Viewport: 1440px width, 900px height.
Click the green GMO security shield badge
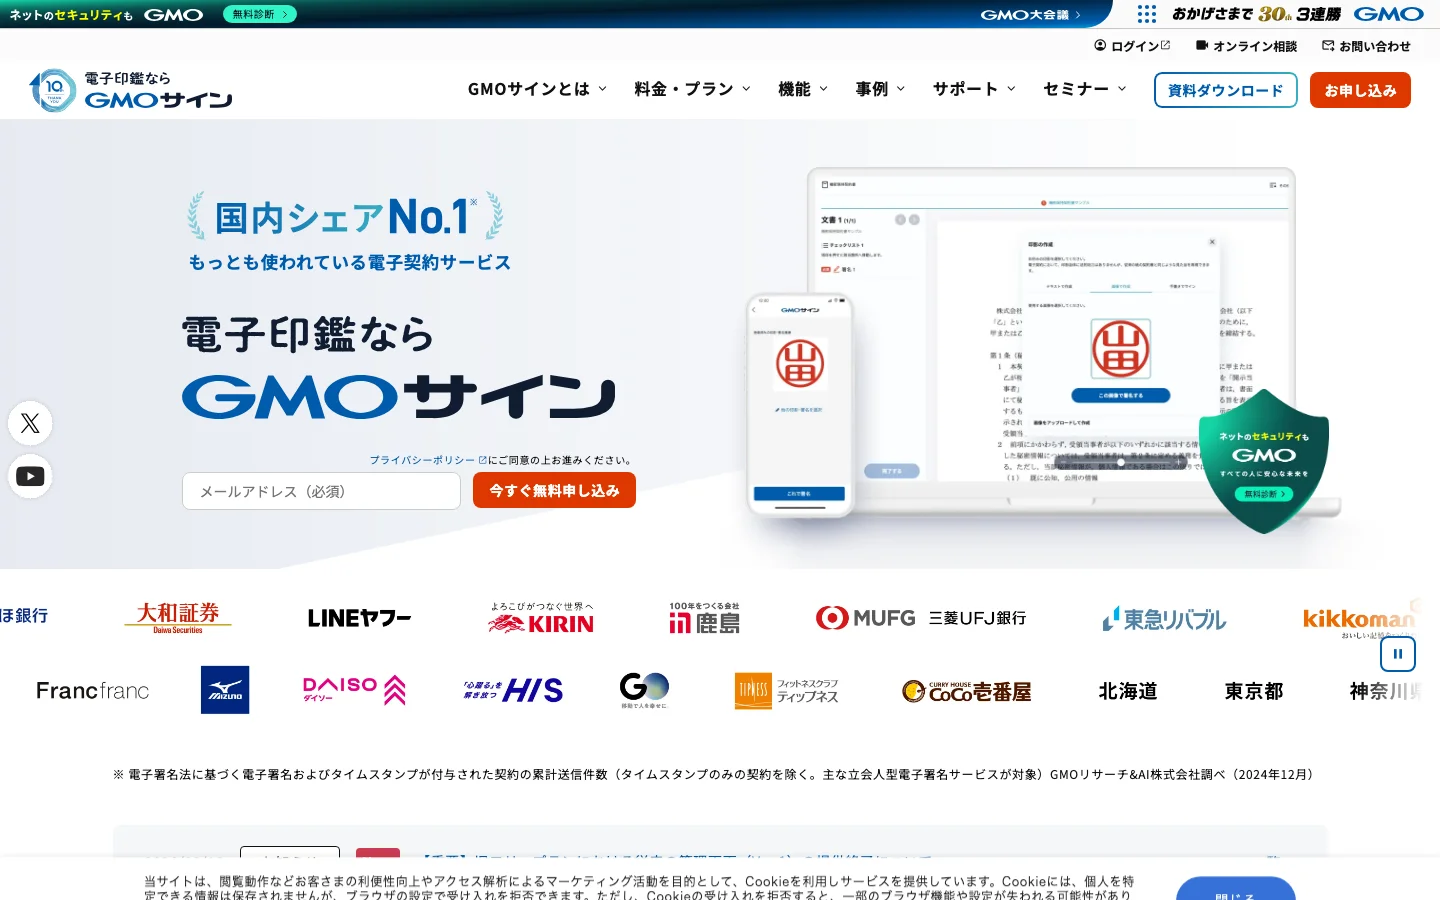click(x=1264, y=461)
